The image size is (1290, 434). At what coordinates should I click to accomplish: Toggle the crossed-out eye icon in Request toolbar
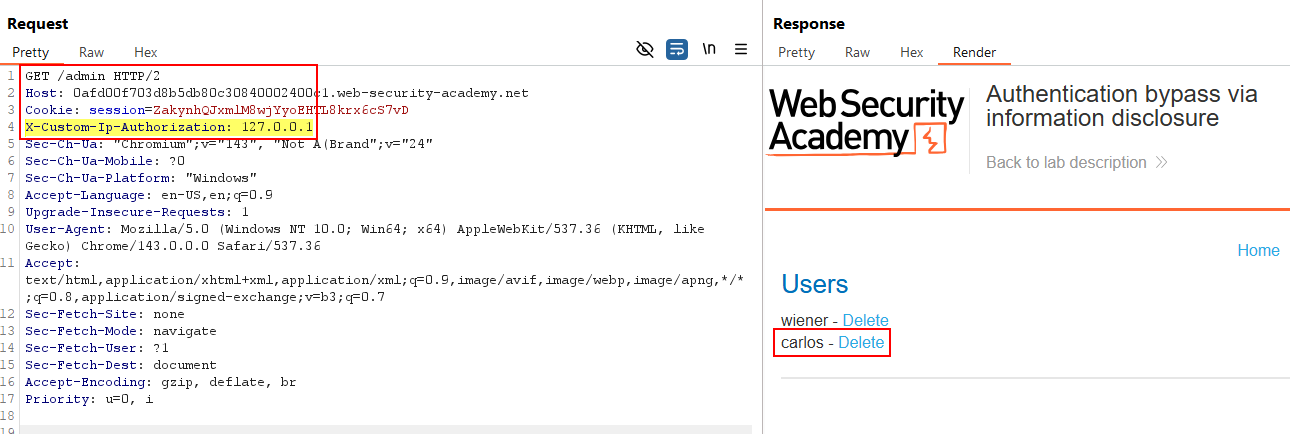click(645, 49)
